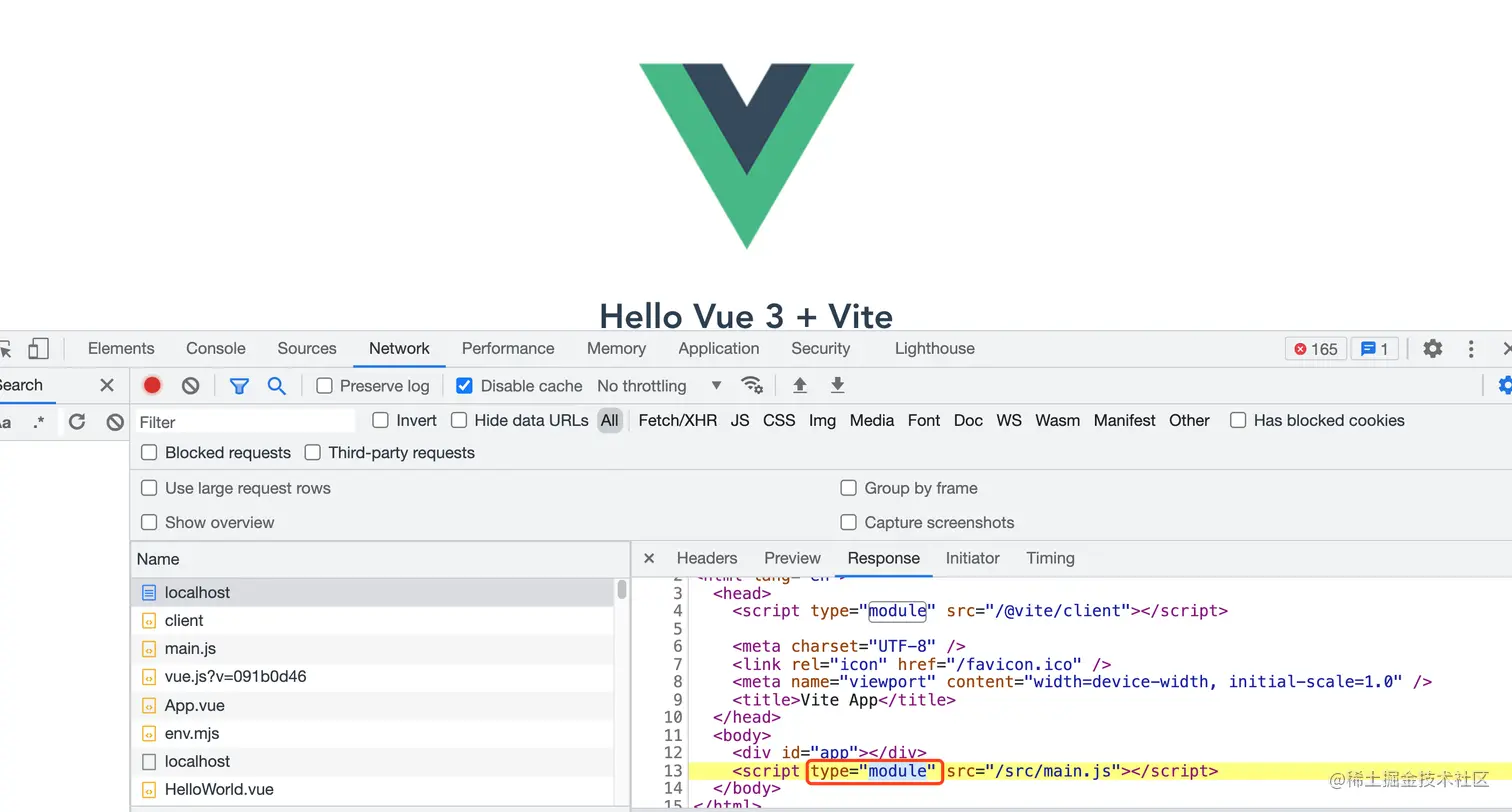This screenshot has height=812, width=1512.
Task: Enable Capture screenshots
Action: 848,522
